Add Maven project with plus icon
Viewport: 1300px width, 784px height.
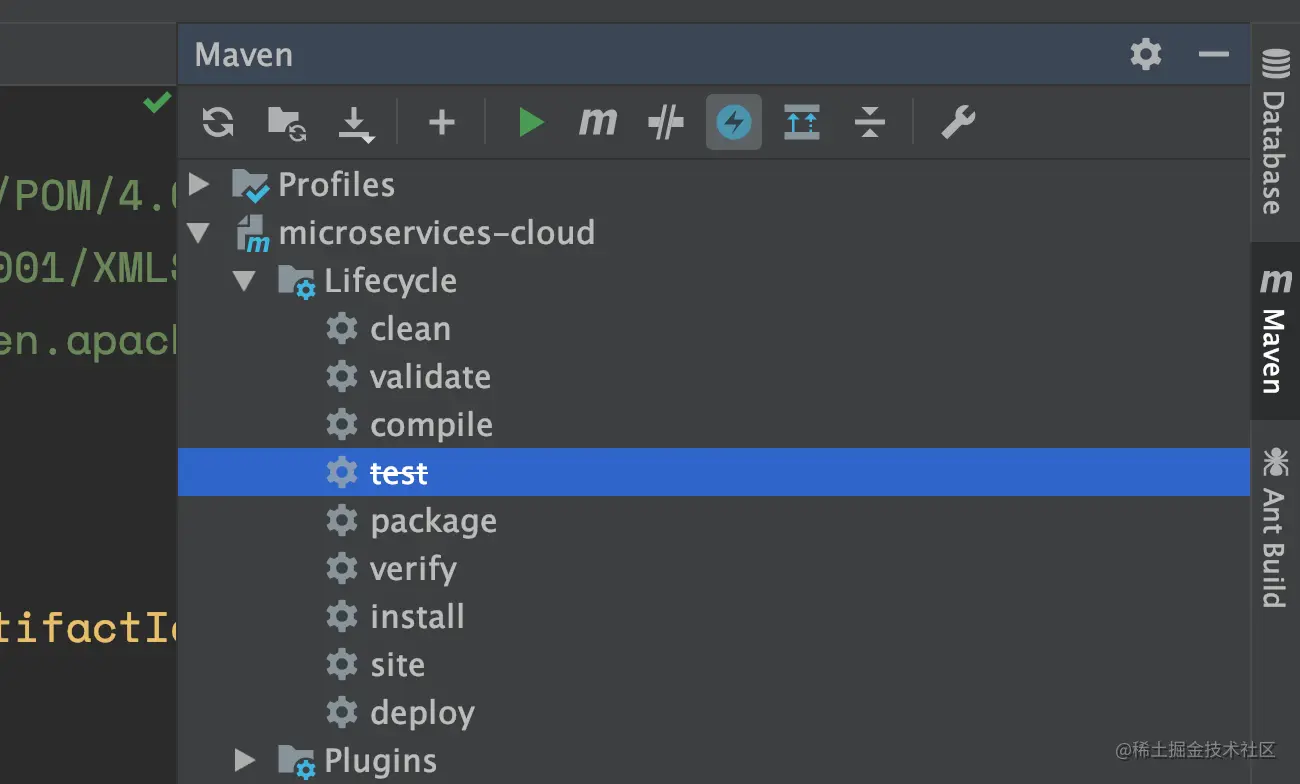441,122
